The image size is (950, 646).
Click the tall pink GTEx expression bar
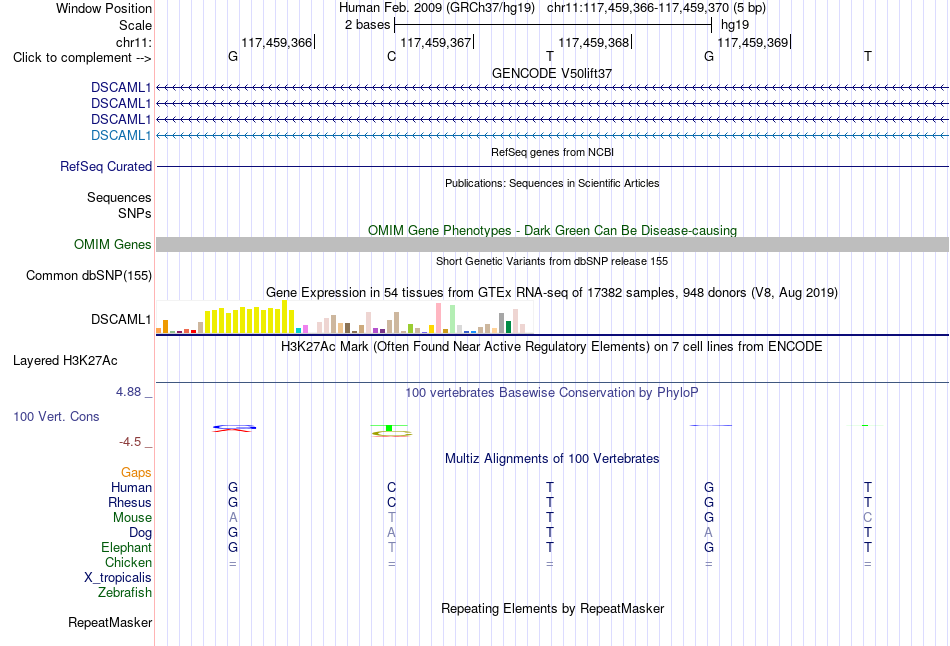click(x=438, y=318)
